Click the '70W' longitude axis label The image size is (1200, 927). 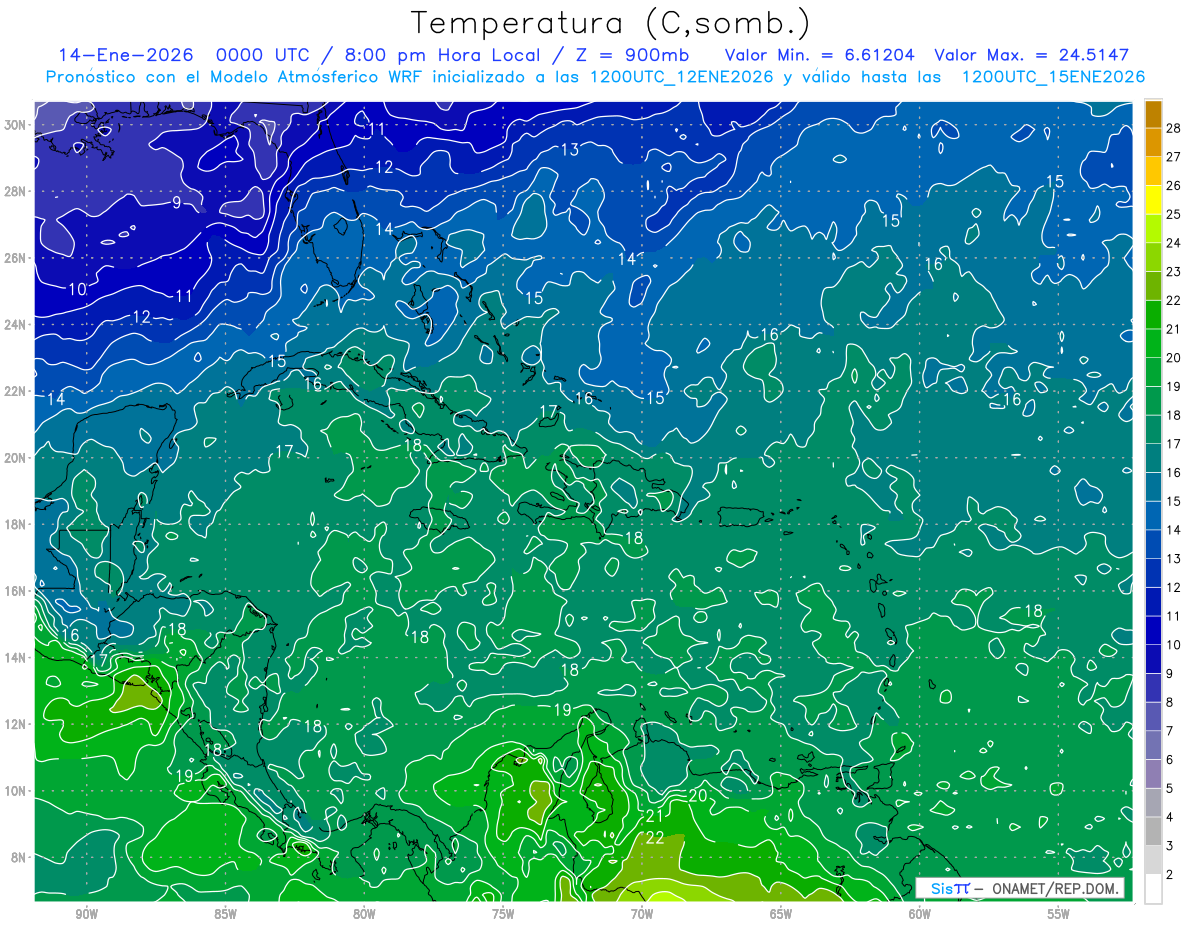pos(642,914)
